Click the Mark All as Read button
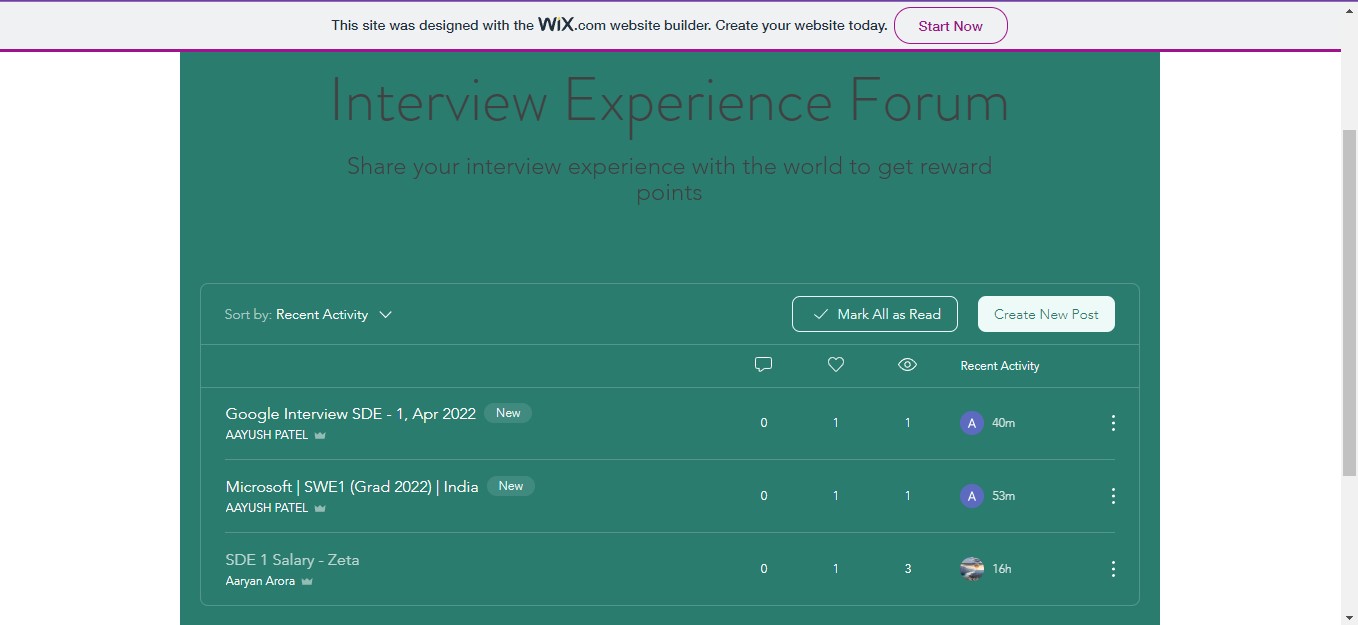The image size is (1358, 625). 875,314
